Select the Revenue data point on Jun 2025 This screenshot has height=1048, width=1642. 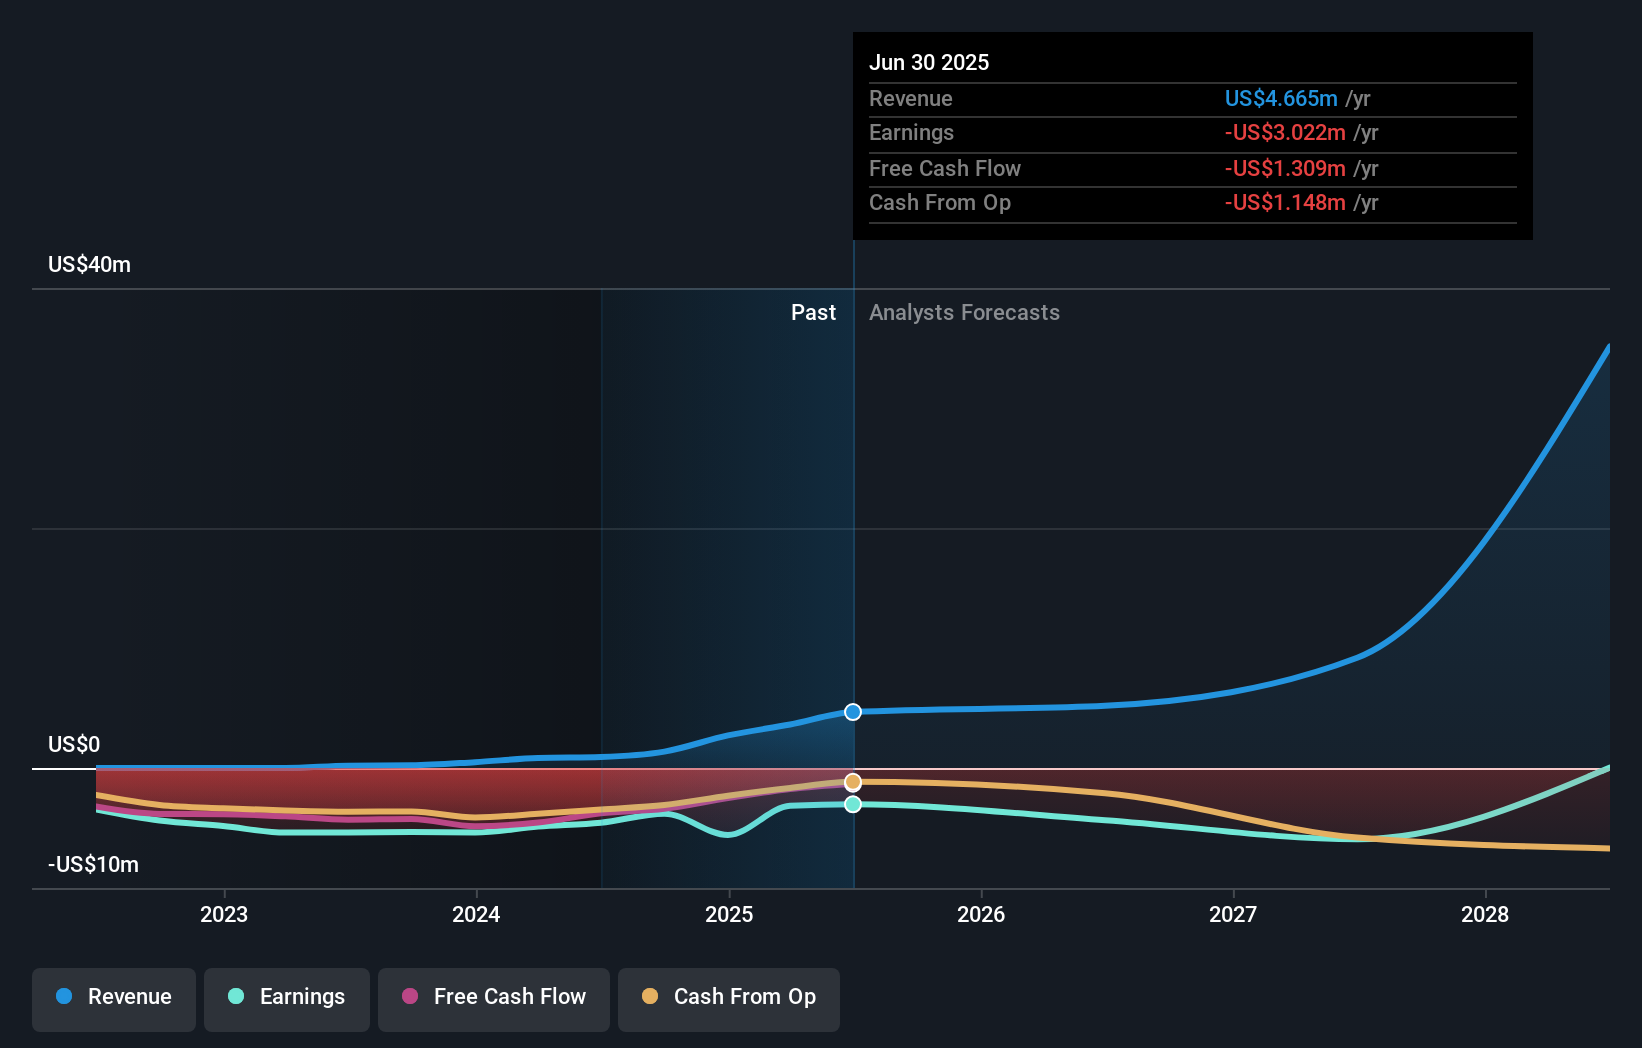(x=853, y=712)
